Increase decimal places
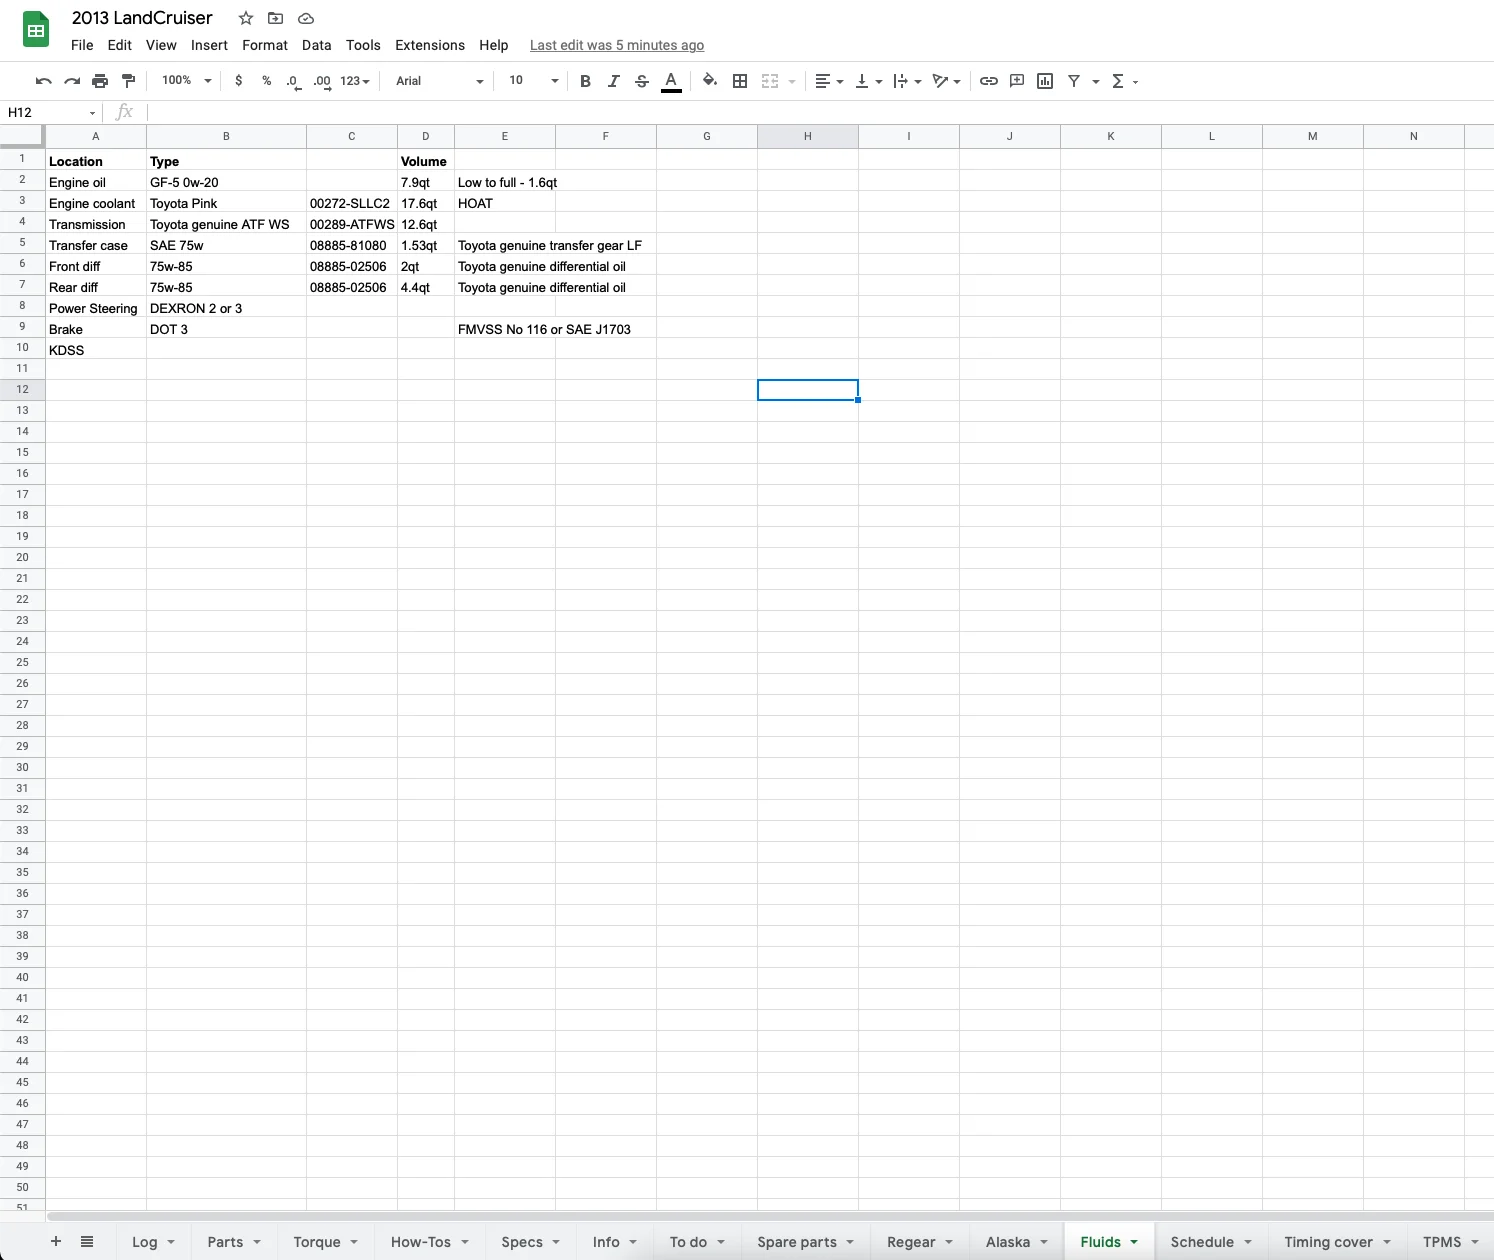1494x1260 pixels. (322, 81)
